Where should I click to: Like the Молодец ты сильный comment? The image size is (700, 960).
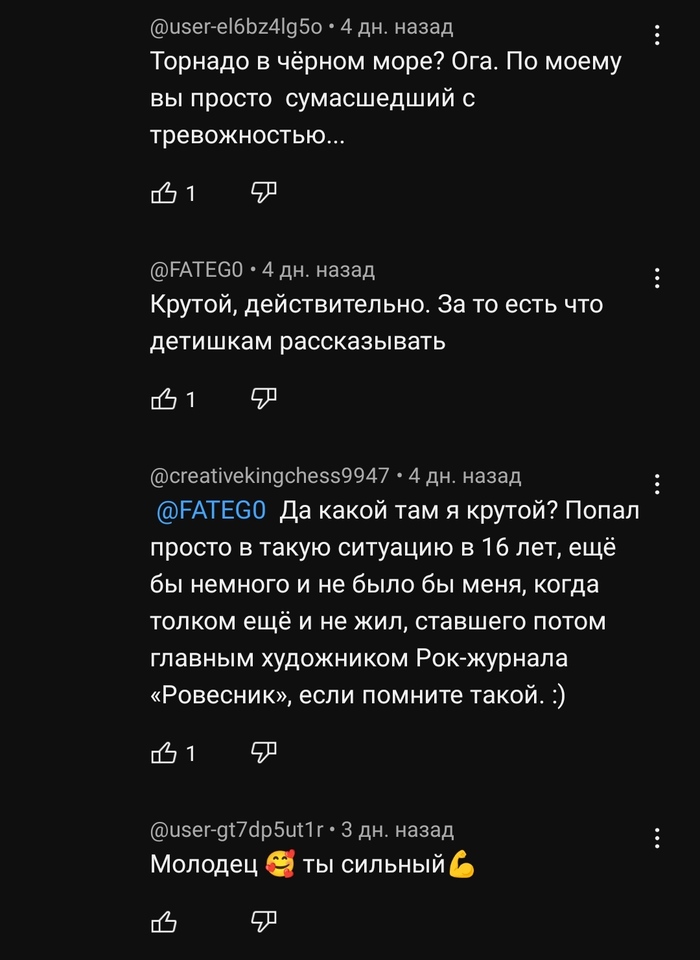click(163, 919)
